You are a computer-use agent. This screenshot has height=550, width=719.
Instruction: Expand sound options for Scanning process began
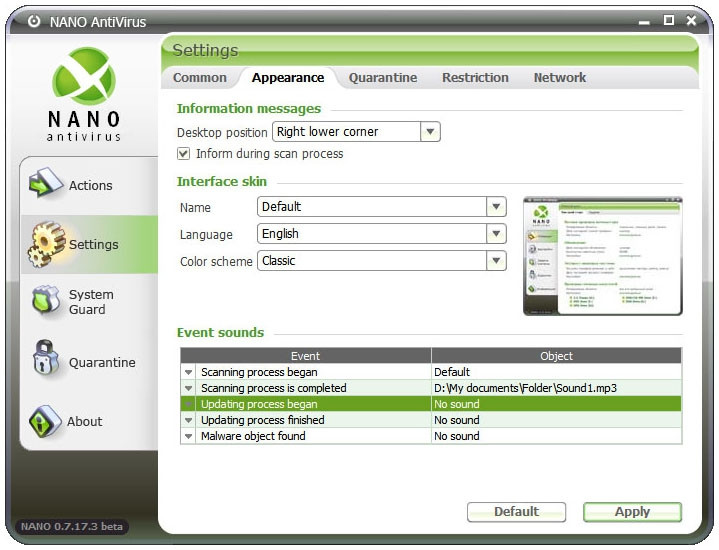point(188,372)
